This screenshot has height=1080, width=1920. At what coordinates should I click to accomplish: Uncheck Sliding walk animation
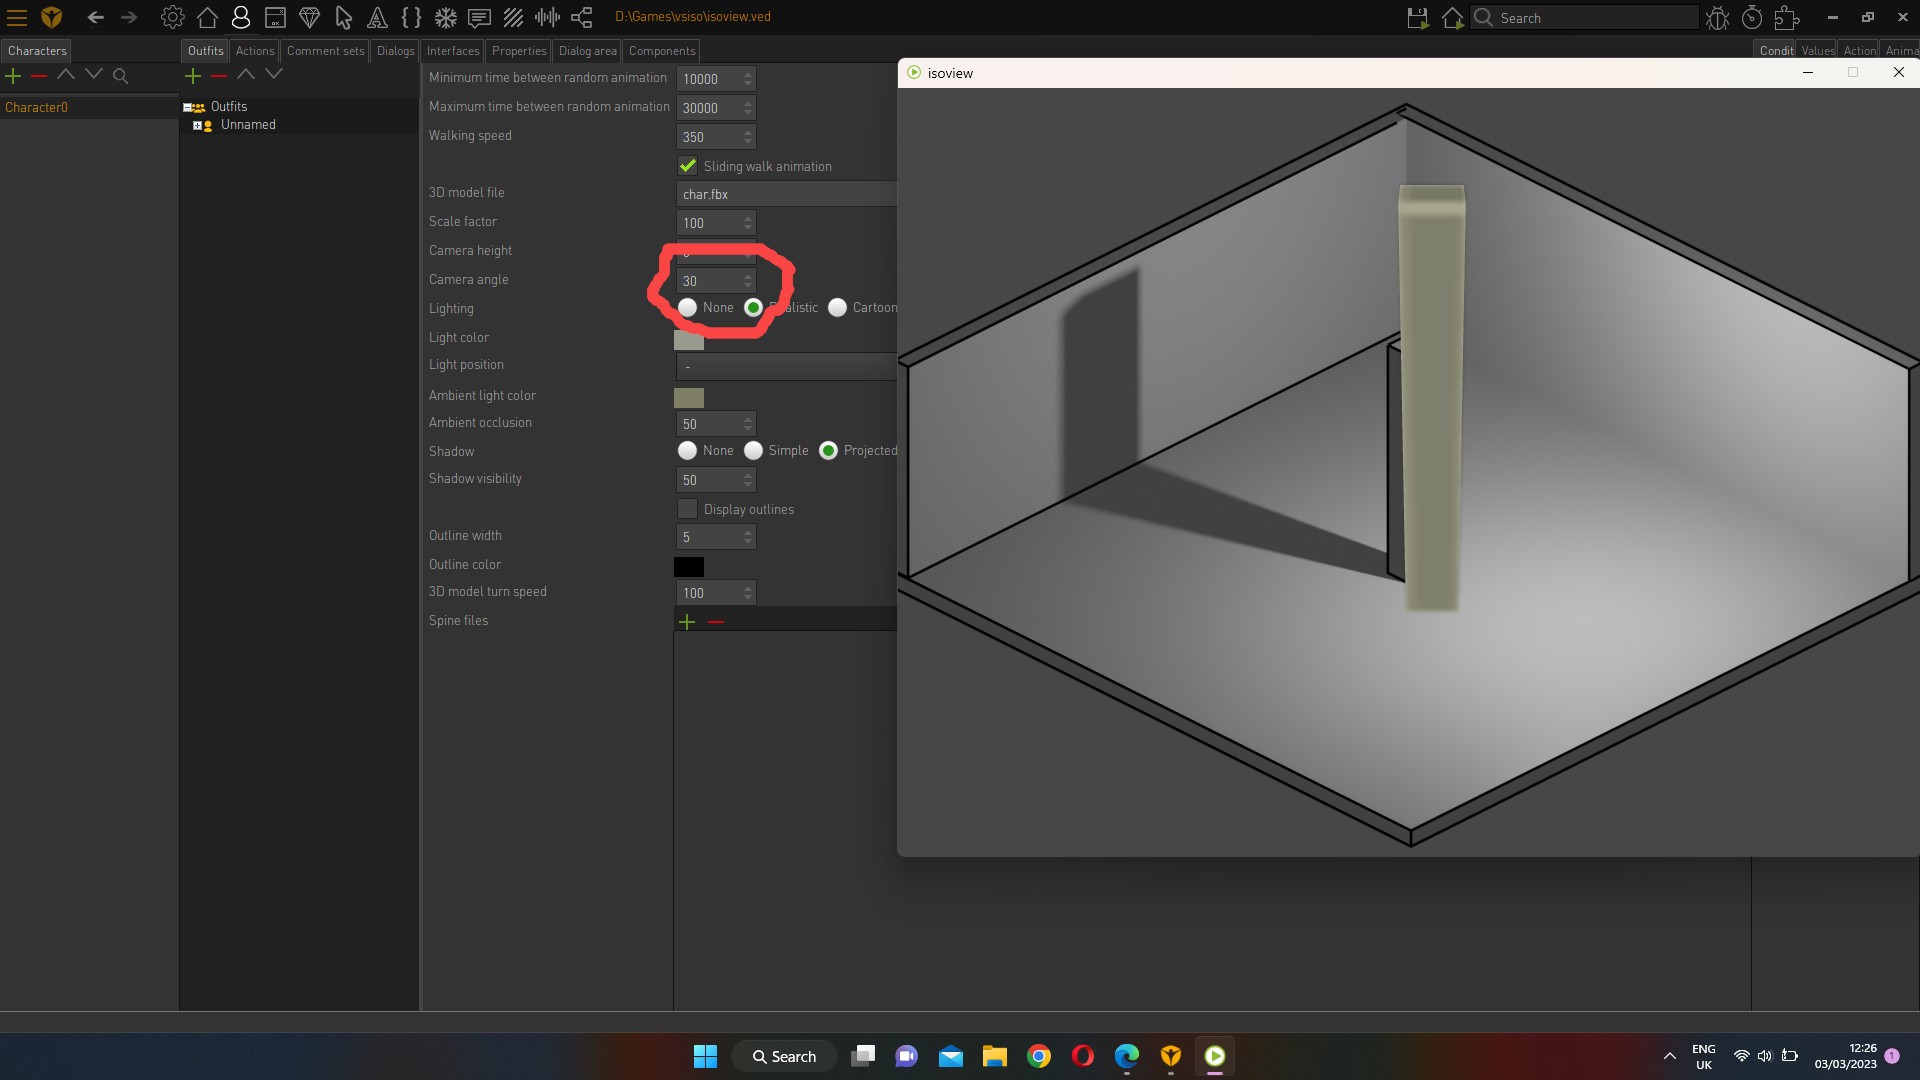click(686, 166)
